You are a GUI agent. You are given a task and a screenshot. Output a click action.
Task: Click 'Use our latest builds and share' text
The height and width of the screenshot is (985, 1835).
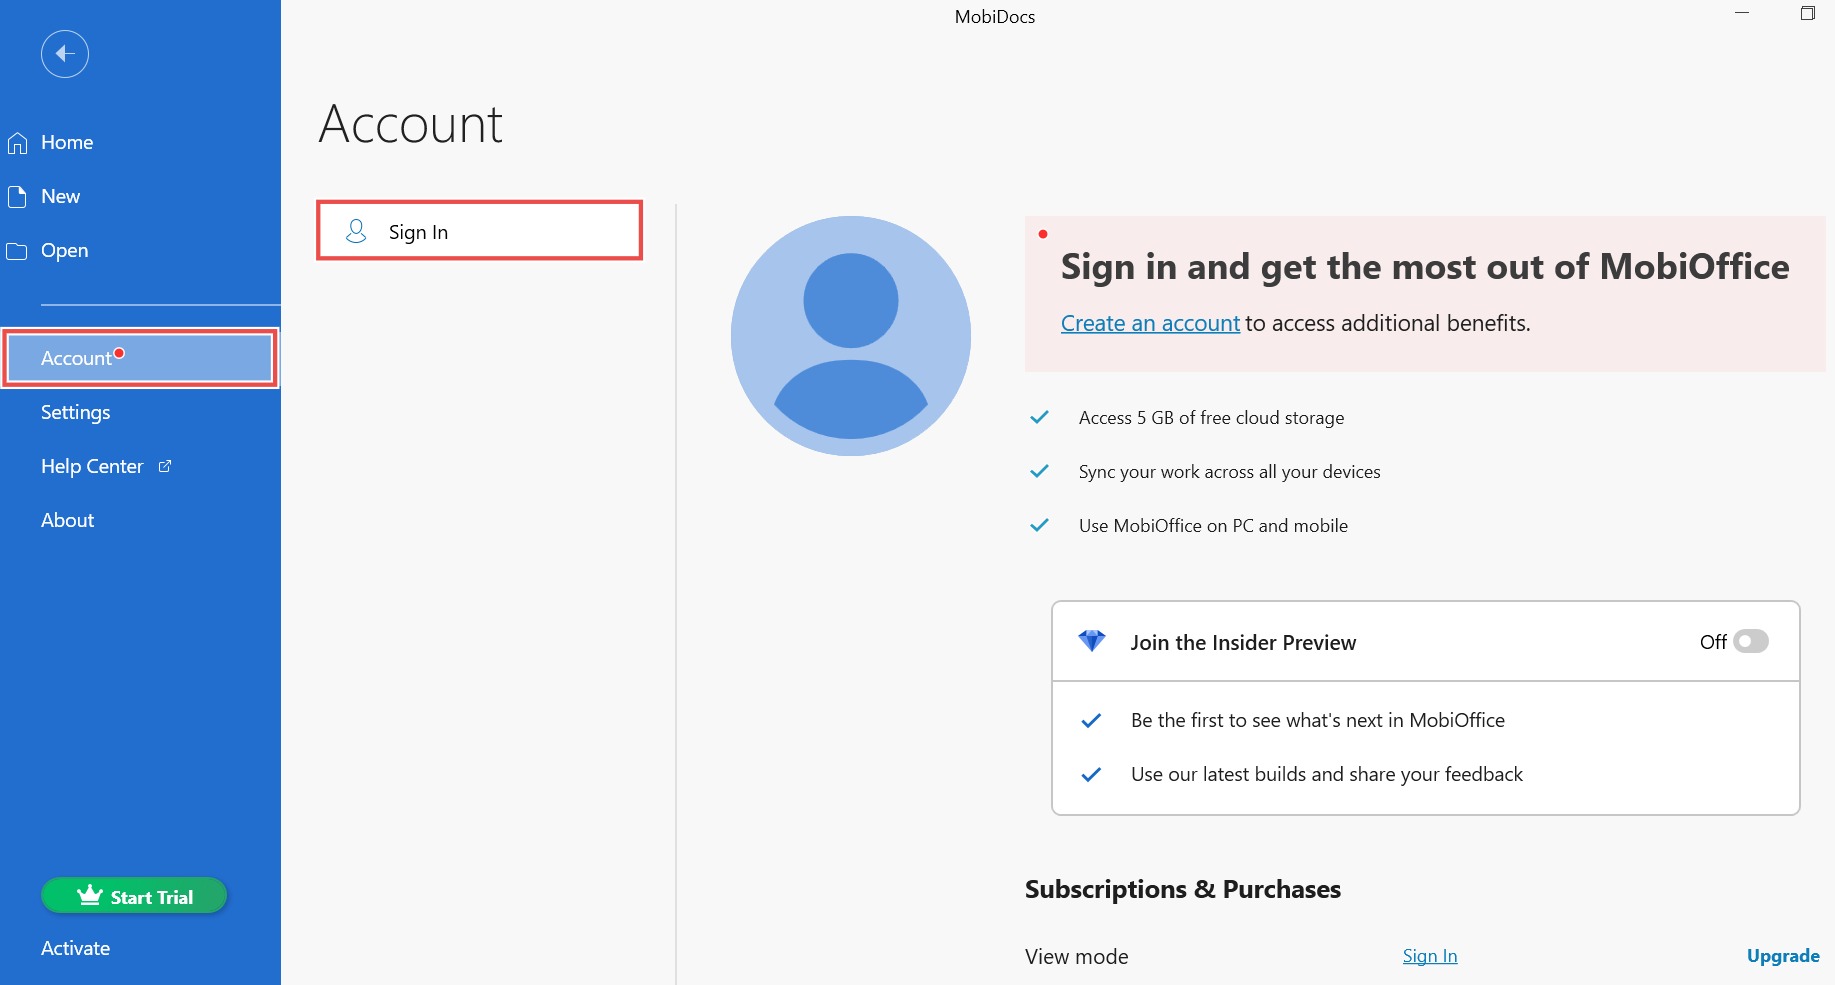pos(1327,774)
